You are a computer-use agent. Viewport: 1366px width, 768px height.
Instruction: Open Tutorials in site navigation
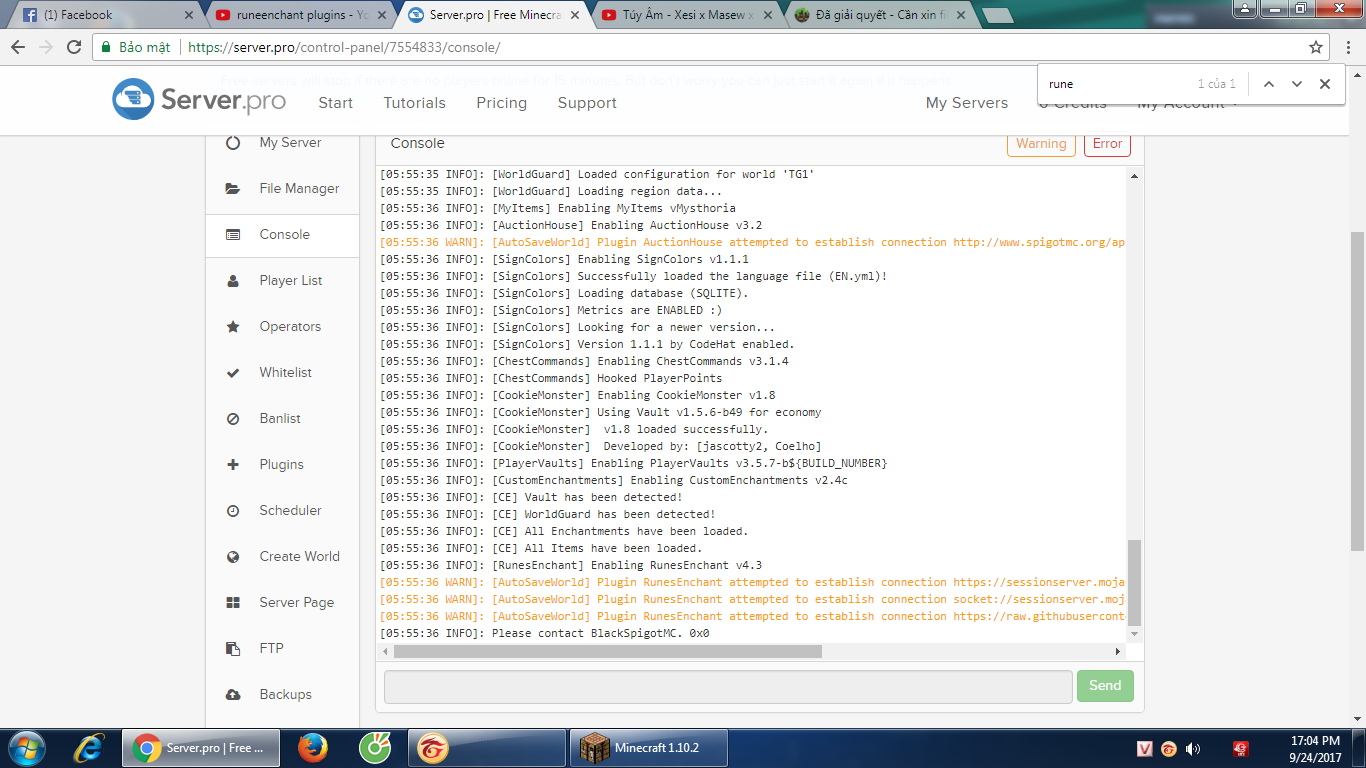click(x=414, y=103)
